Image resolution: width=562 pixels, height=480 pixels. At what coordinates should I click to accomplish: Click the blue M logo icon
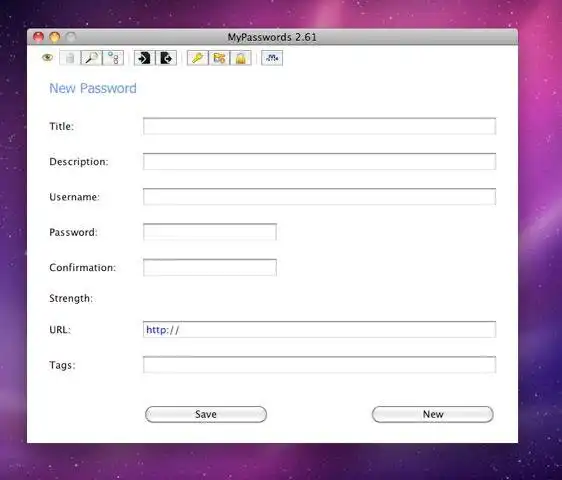[x=272, y=58]
